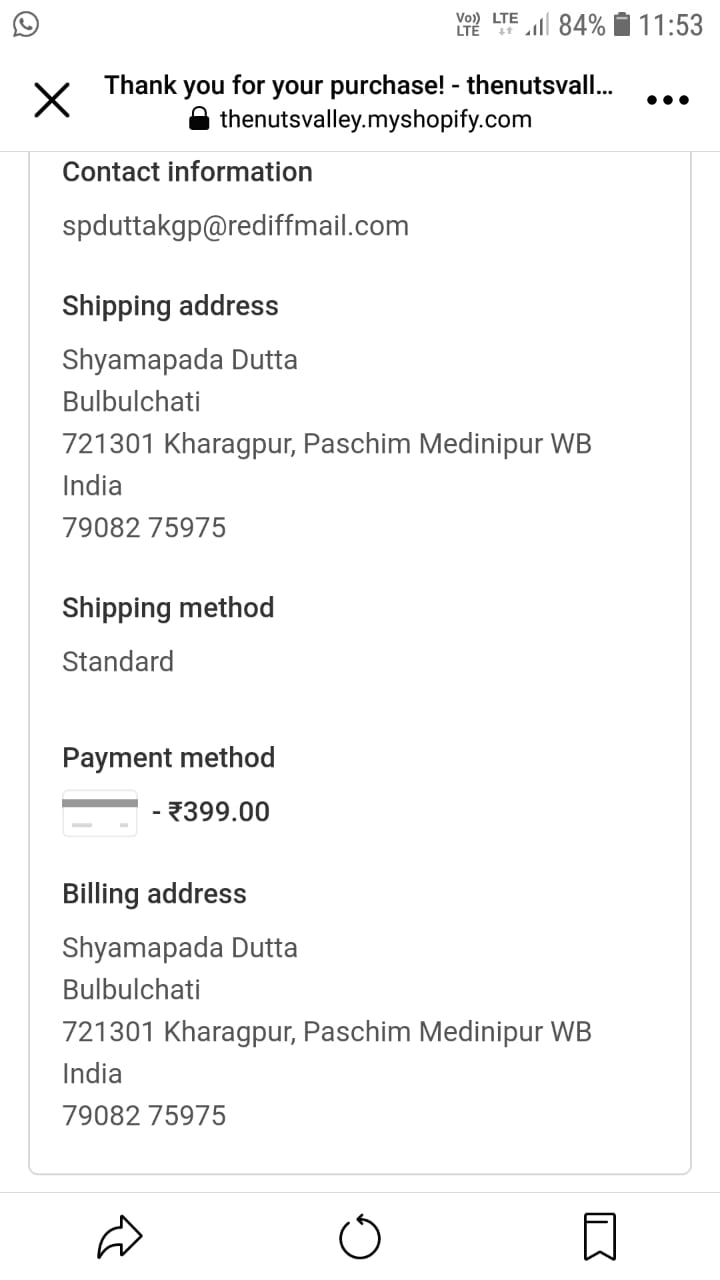720x1280 pixels.
Task: Tap the WhatsApp notification icon
Action: 25,25
